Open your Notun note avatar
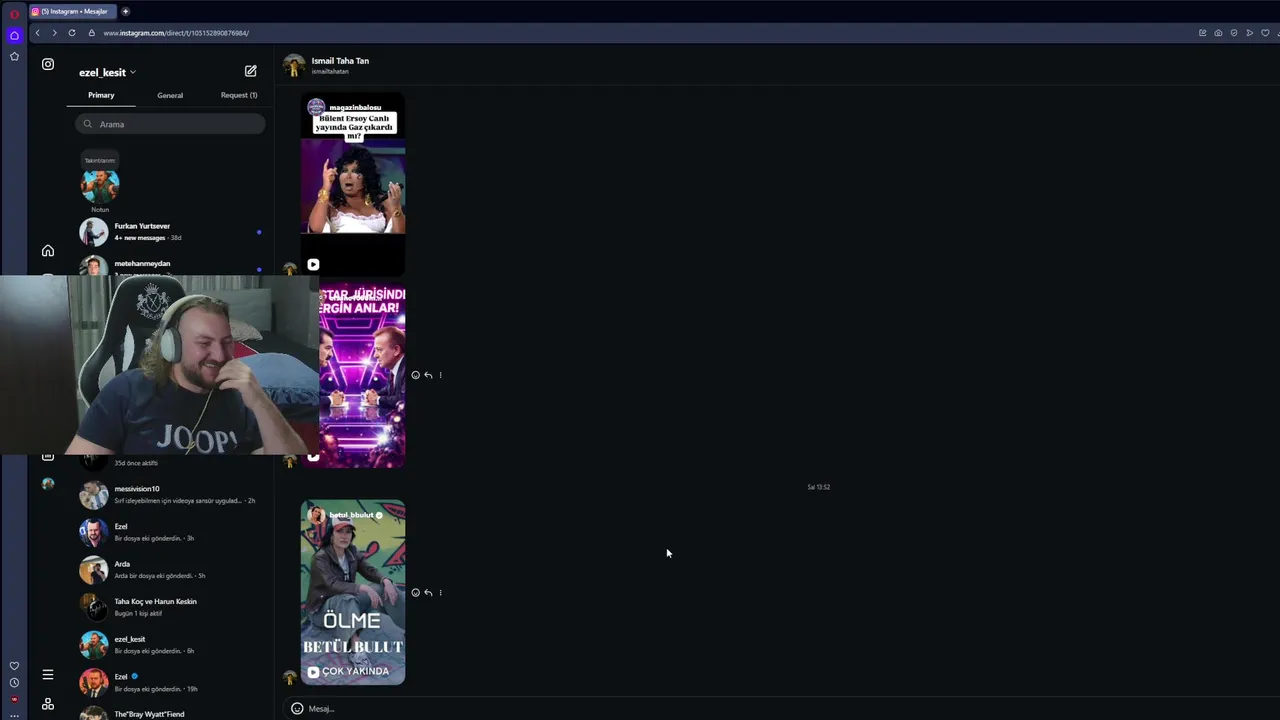This screenshot has width=1280, height=720. tap(100, 186)
